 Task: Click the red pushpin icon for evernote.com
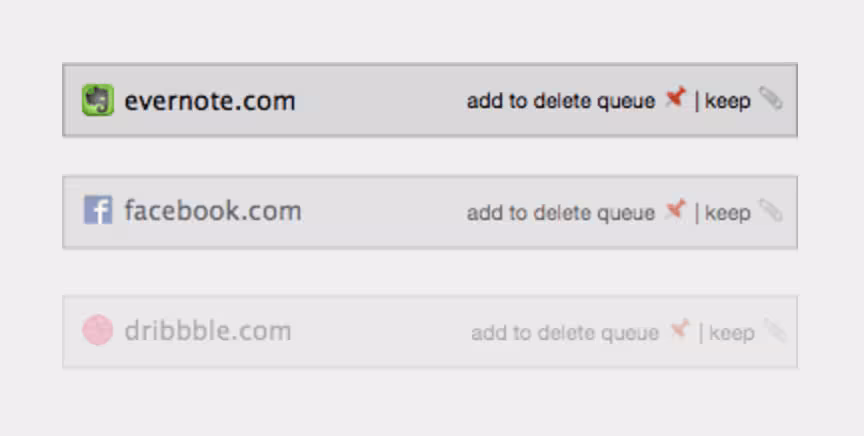[x=676, y=98]
